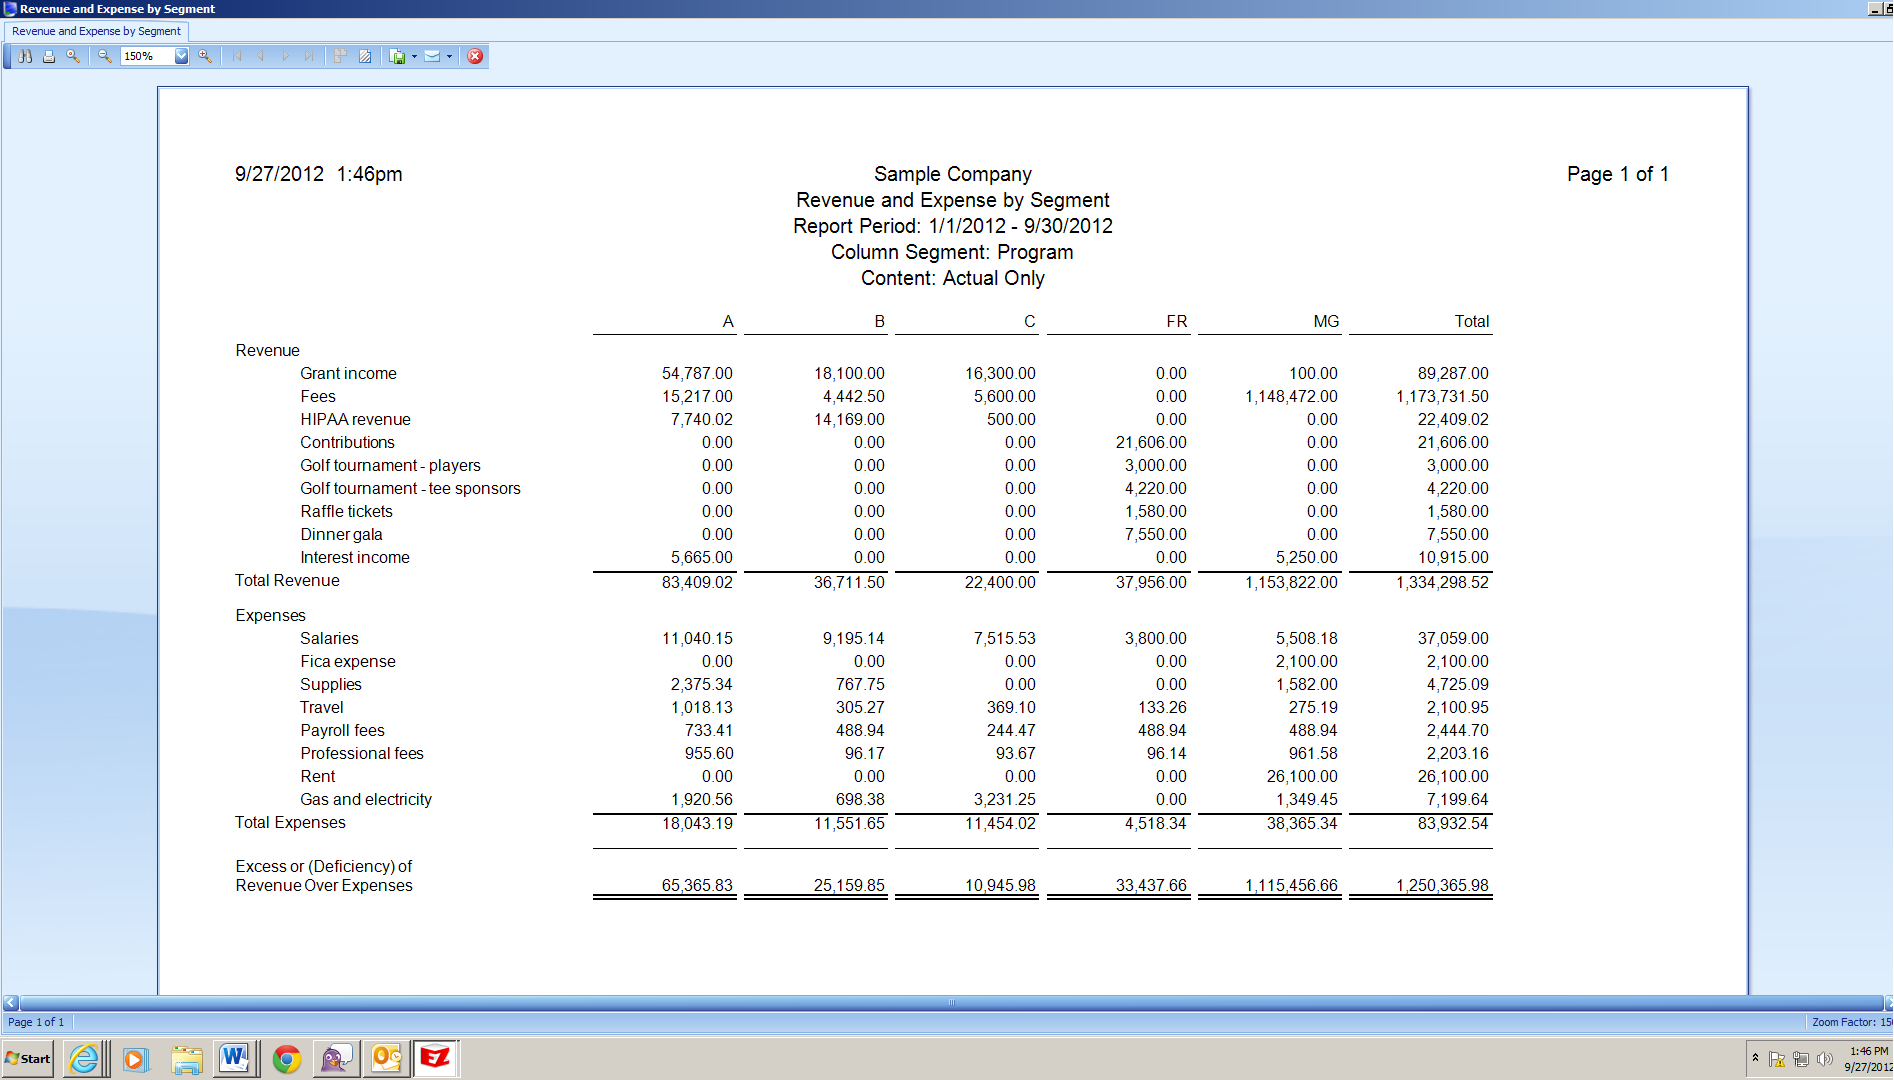
Task: Open Windows Media Player from the taskbar
Action: pyautogui.click(x=135, y=1059)
